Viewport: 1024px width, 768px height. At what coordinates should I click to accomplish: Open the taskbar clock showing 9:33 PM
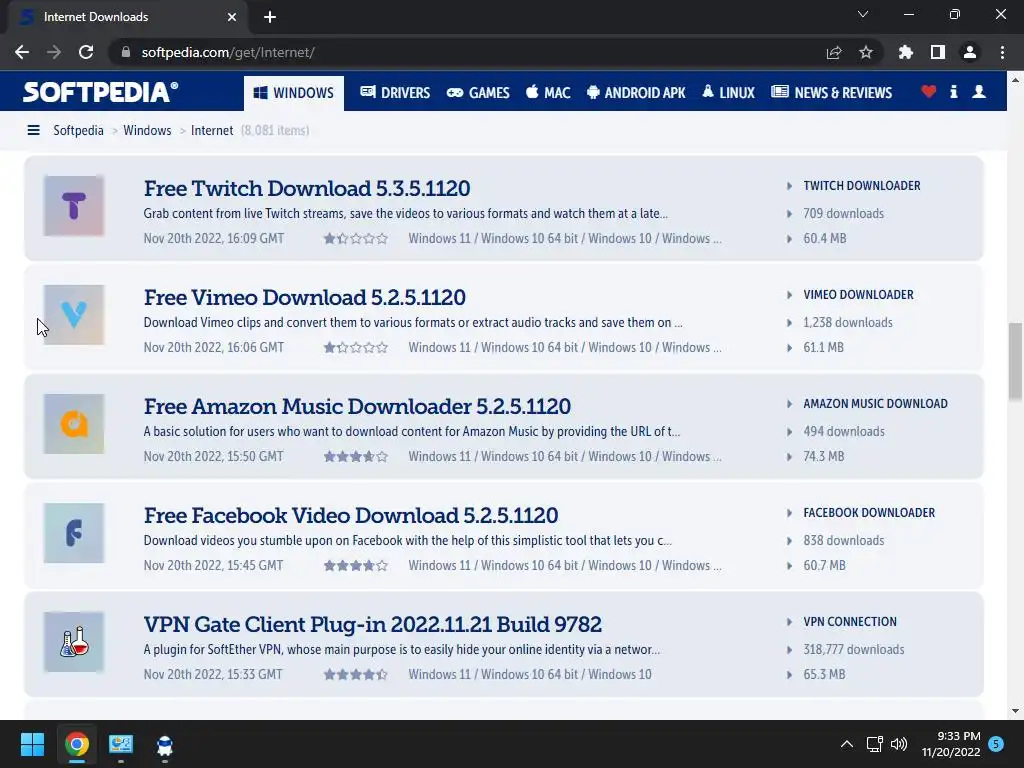coord(951,744)
